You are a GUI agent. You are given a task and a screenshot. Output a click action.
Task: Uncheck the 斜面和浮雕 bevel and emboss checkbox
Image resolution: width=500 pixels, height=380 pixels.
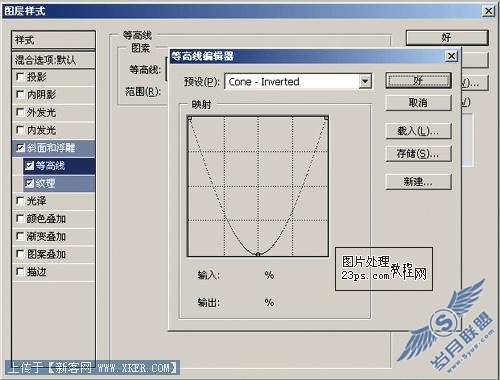click(x=20, y=148)
